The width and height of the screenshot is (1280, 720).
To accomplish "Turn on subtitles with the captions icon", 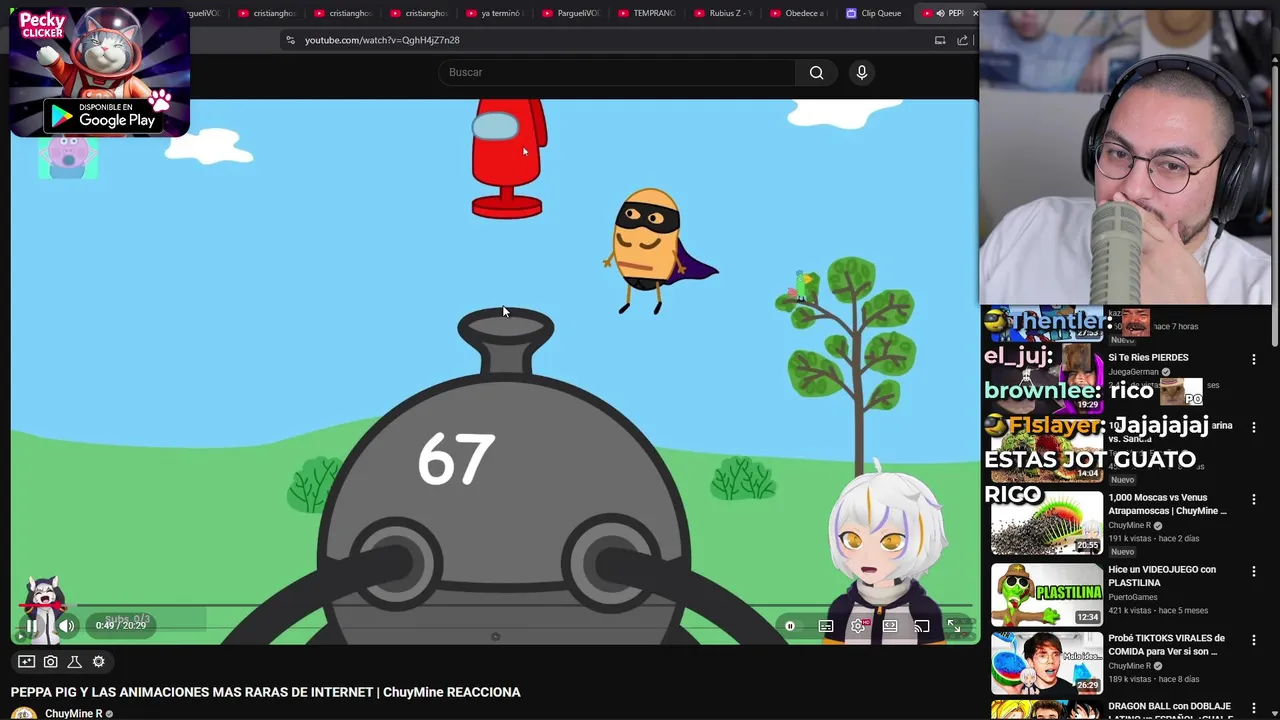I will [826, 626].
